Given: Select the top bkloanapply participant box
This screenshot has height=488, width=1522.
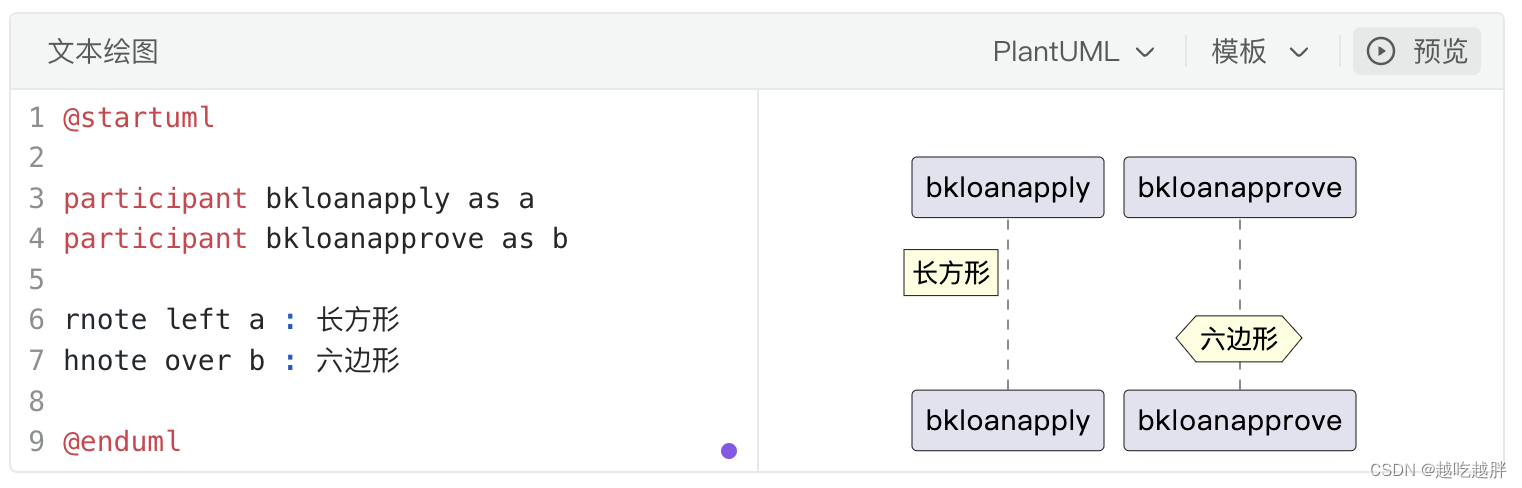Looking at the screenshot, I should coord(1007,187).
